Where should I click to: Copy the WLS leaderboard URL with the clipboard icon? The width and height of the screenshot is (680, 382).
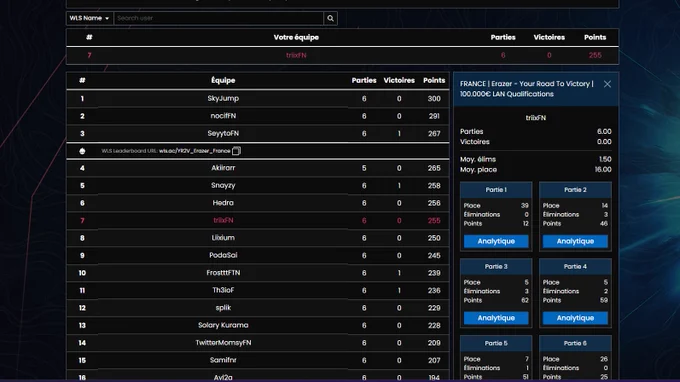pos(236,151)
